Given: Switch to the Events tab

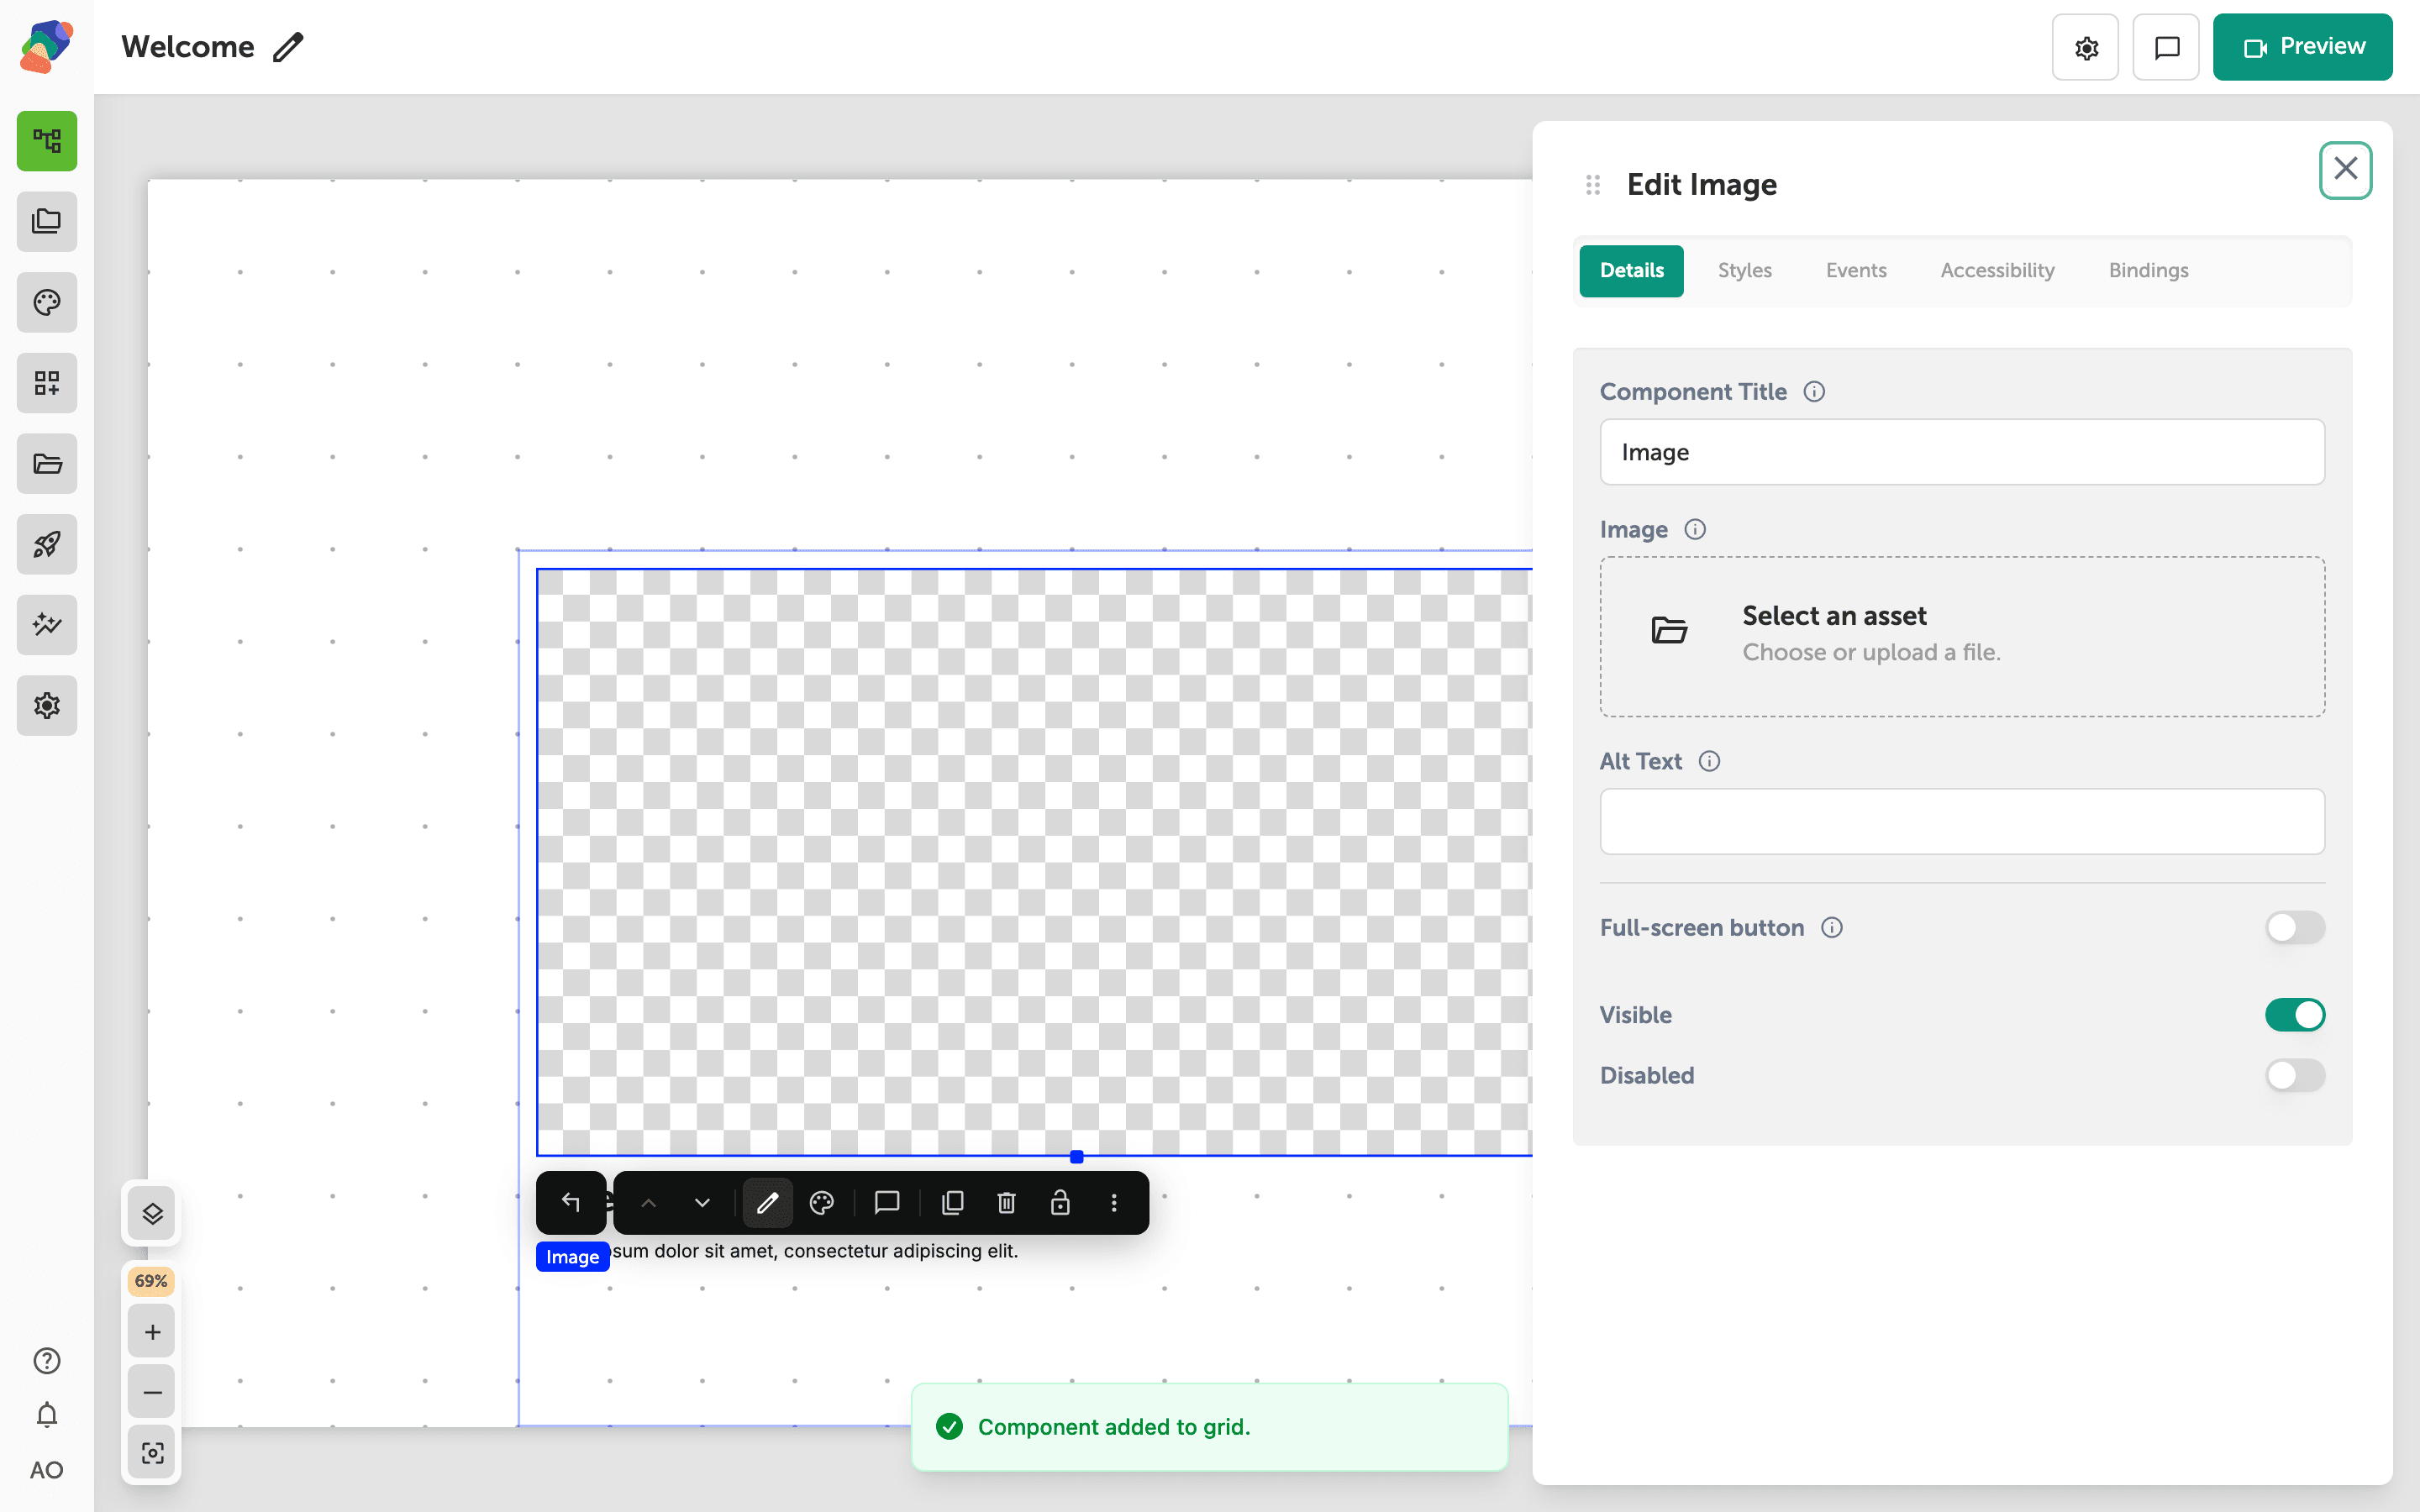Looking at the screenshot, I should click(x=1856, y=270).
